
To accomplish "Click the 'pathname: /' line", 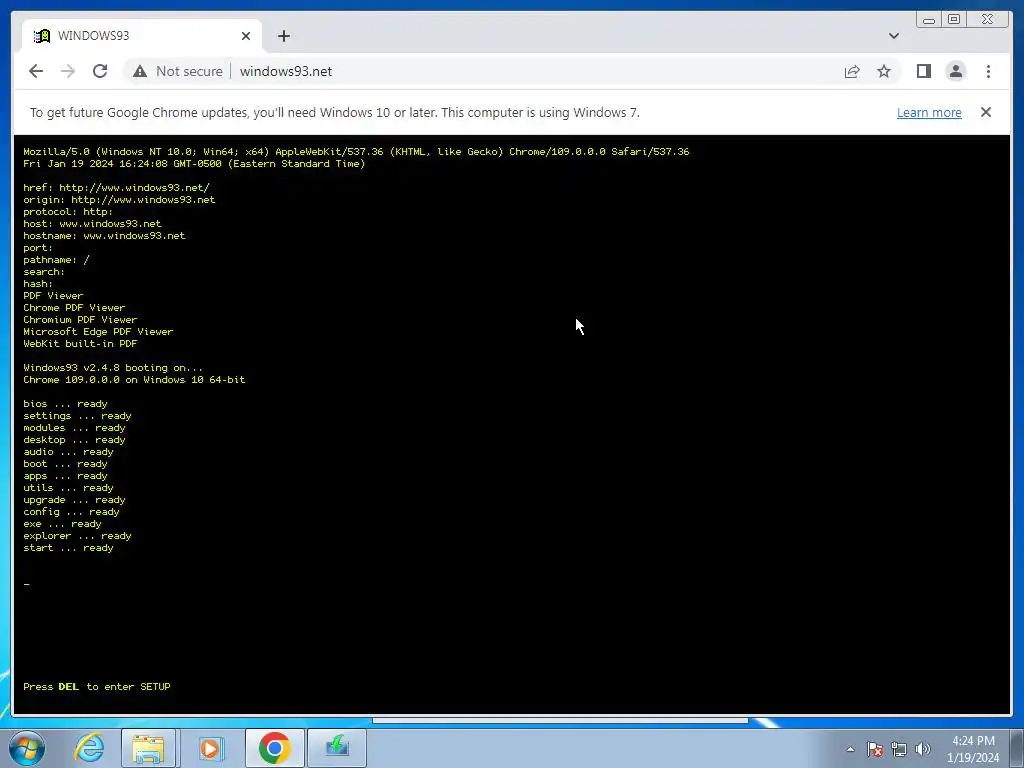I will pos(56,260).
